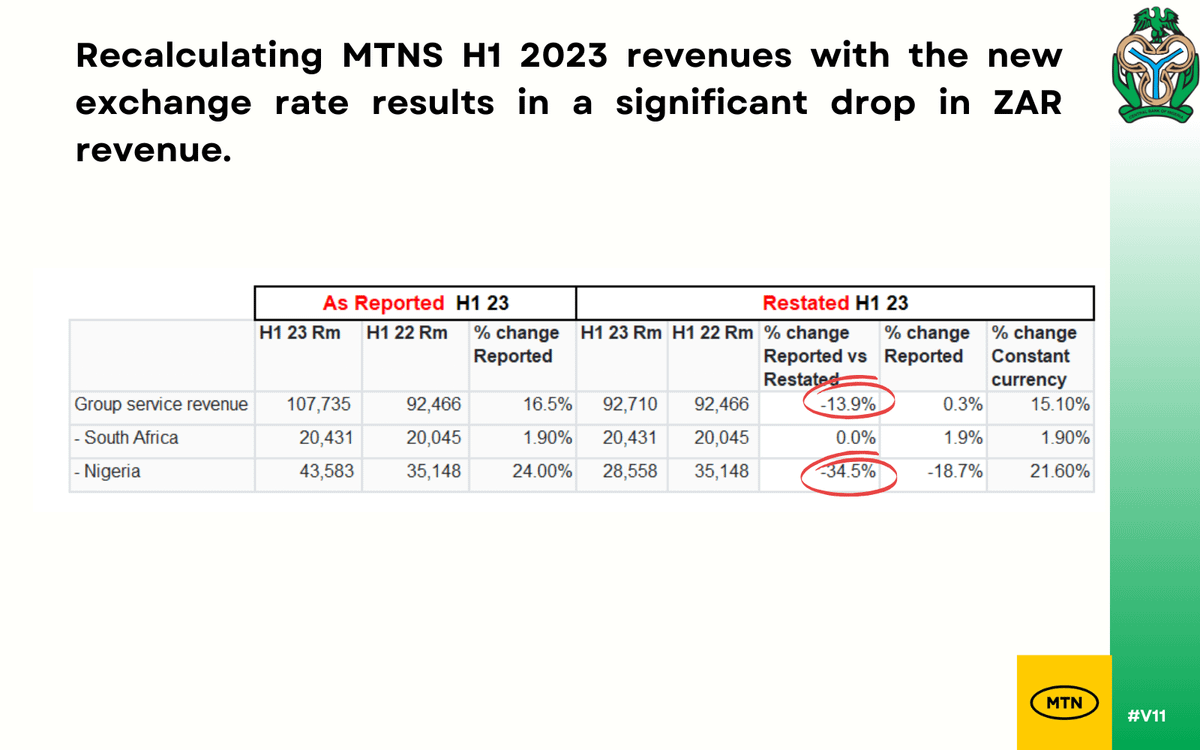Select the 'As Reported H1 23' header
The height and width of the screenshot is (750, 1200).
click(x=415, y=303)
